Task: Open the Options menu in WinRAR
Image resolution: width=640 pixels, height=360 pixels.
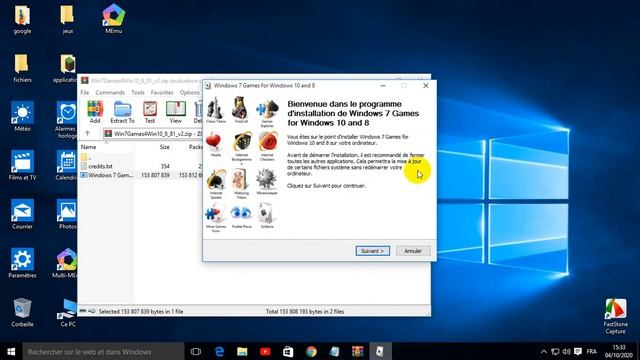Action: pyautogui.click(x=190, y=93)
